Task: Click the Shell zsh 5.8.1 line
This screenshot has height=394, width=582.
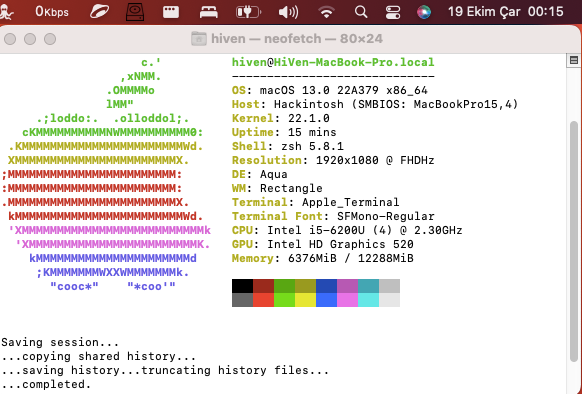Action: [x=288, y=146]
